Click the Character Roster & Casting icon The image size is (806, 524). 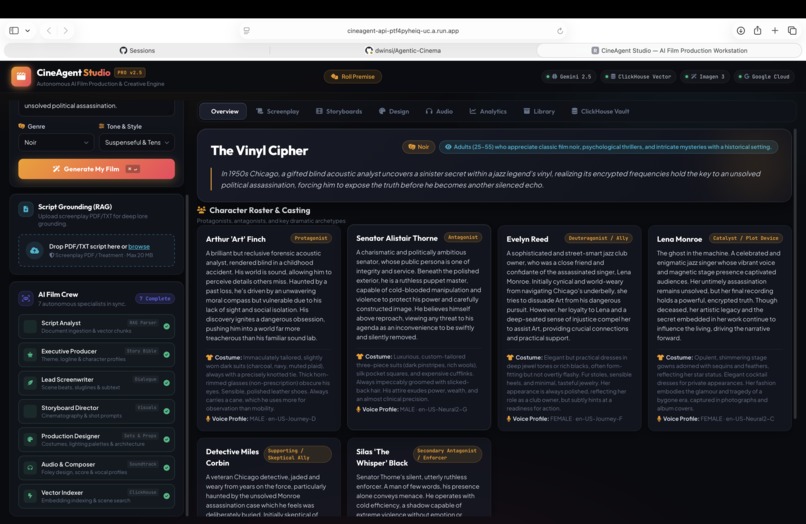202,210
